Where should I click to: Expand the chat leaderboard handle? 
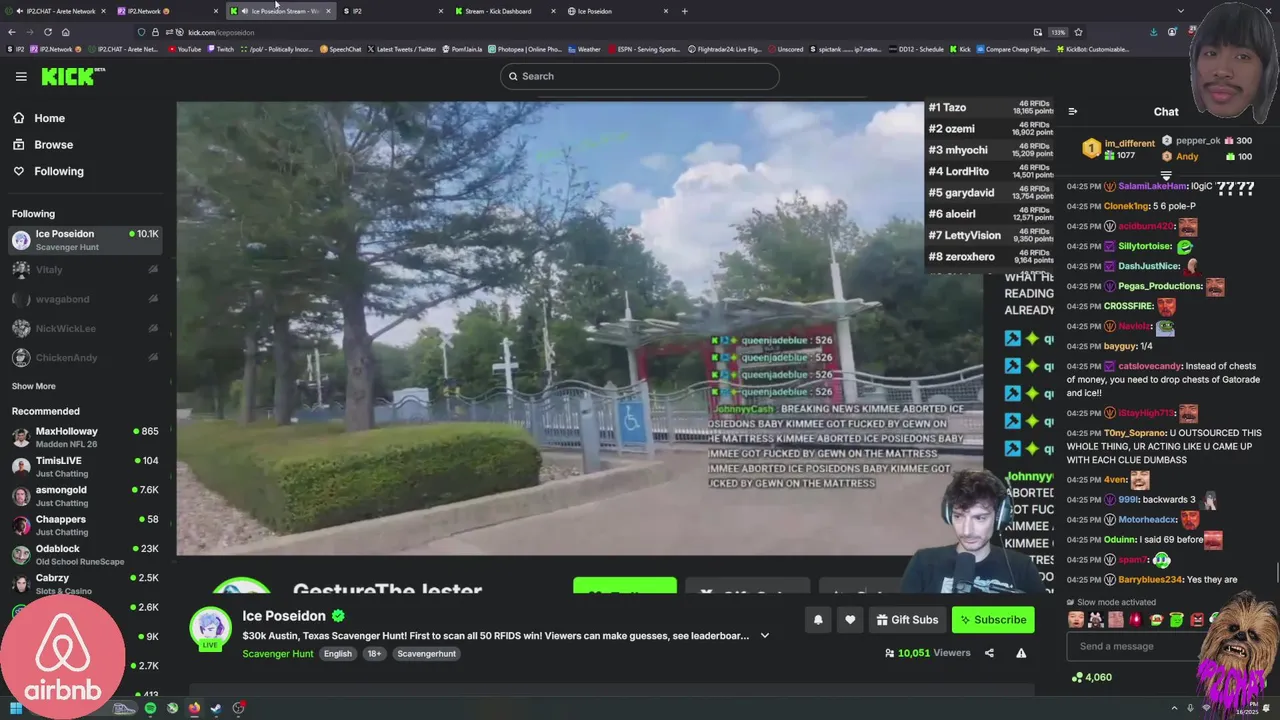coord(1165,175)
